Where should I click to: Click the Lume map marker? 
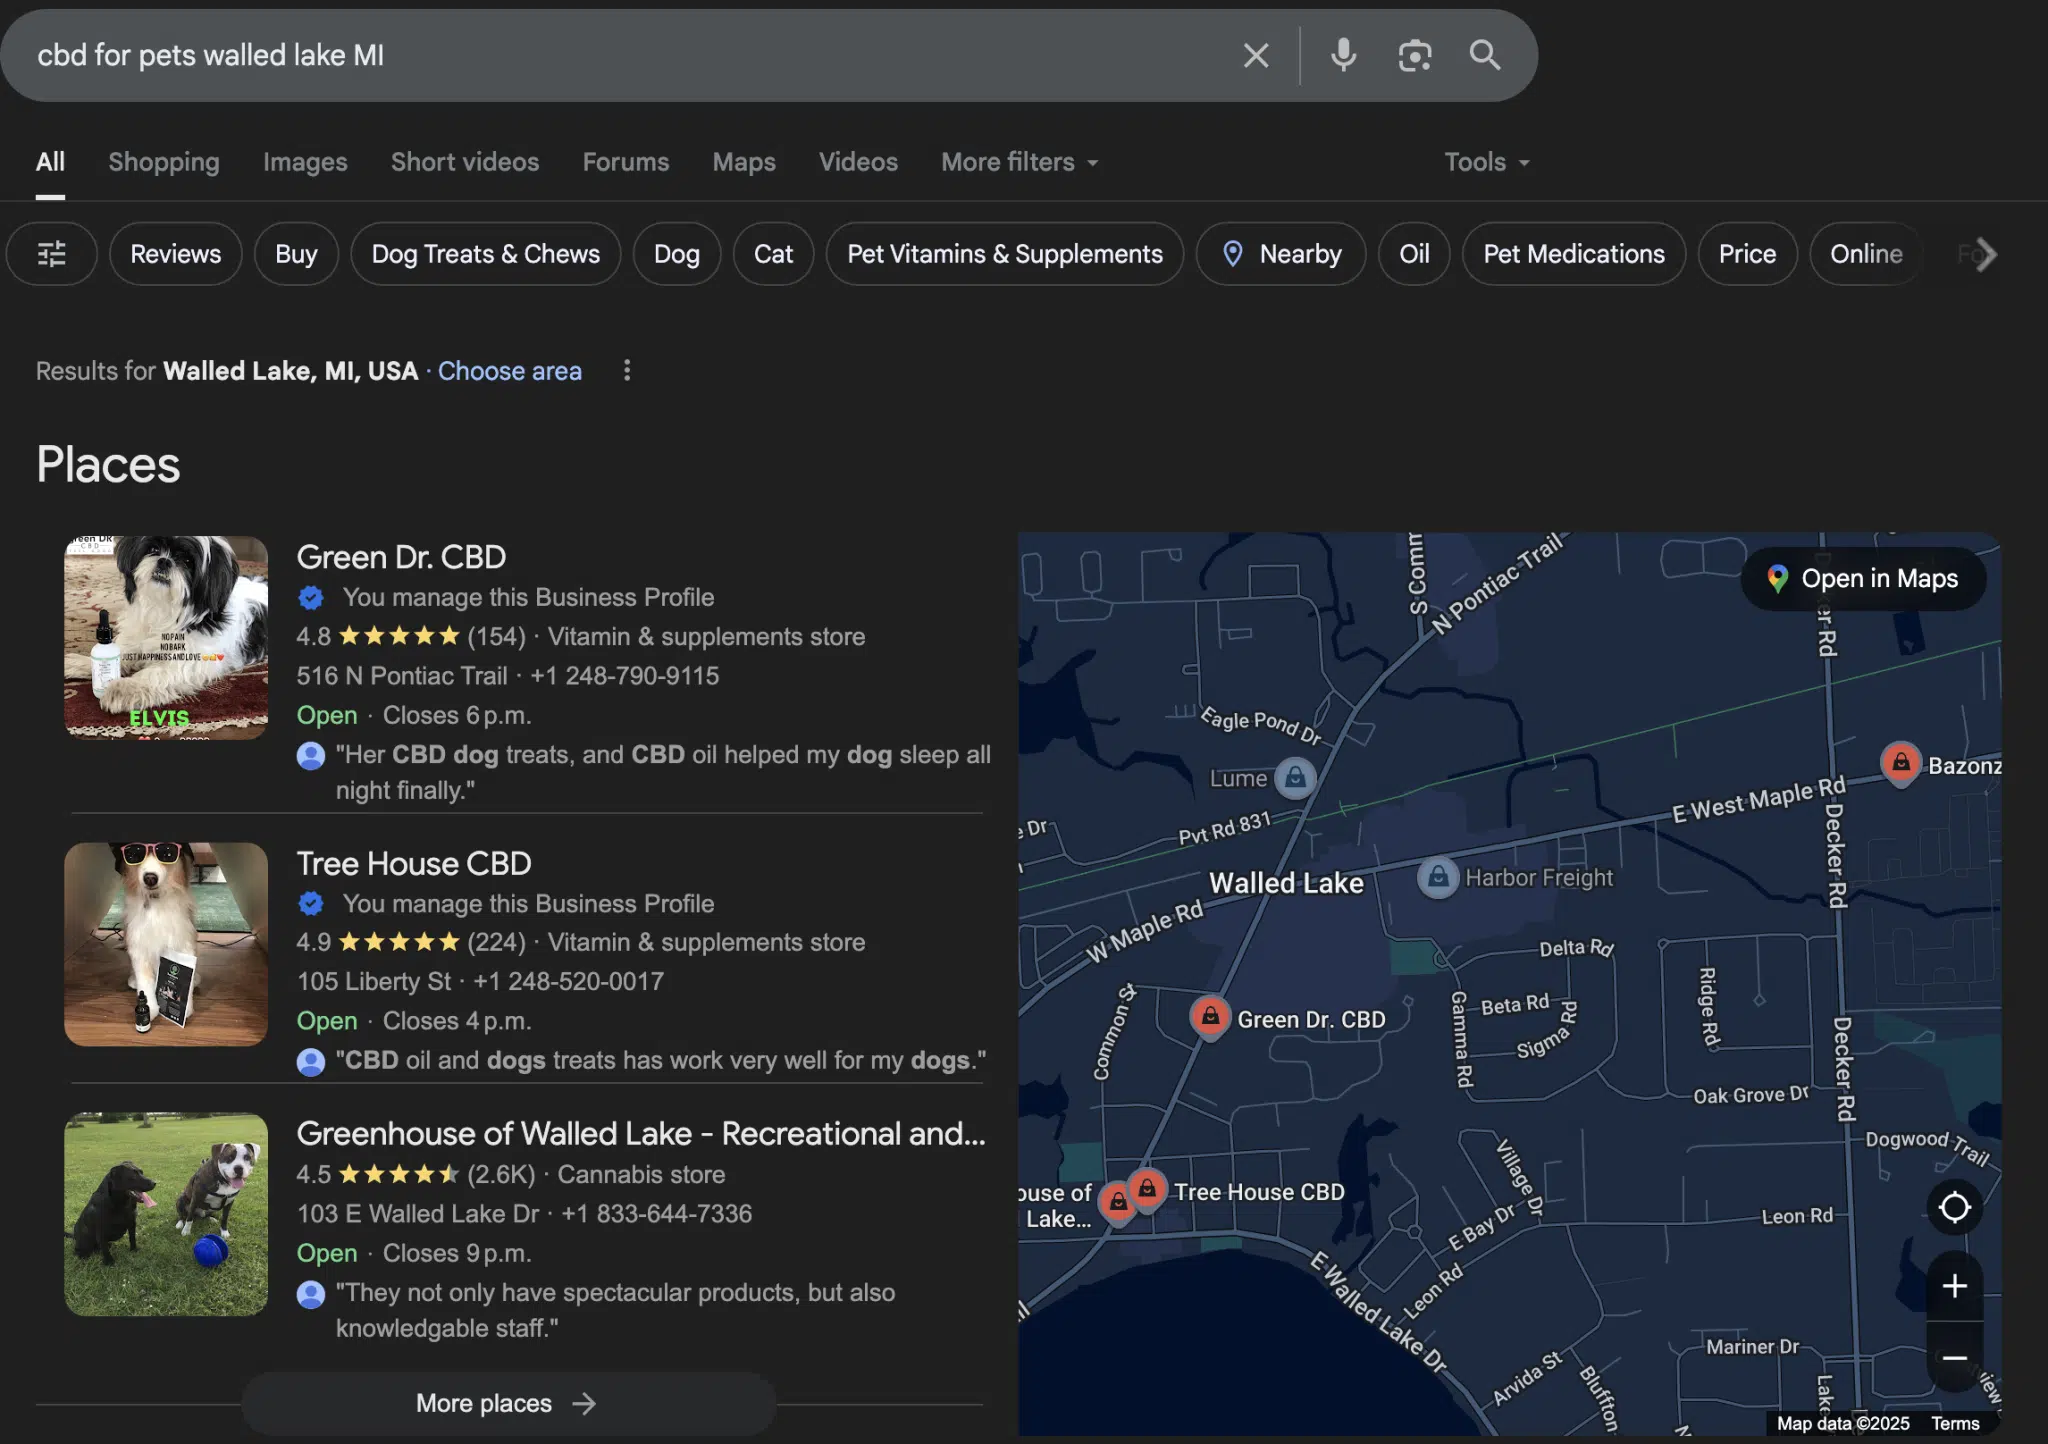[x=1295, y=777]
